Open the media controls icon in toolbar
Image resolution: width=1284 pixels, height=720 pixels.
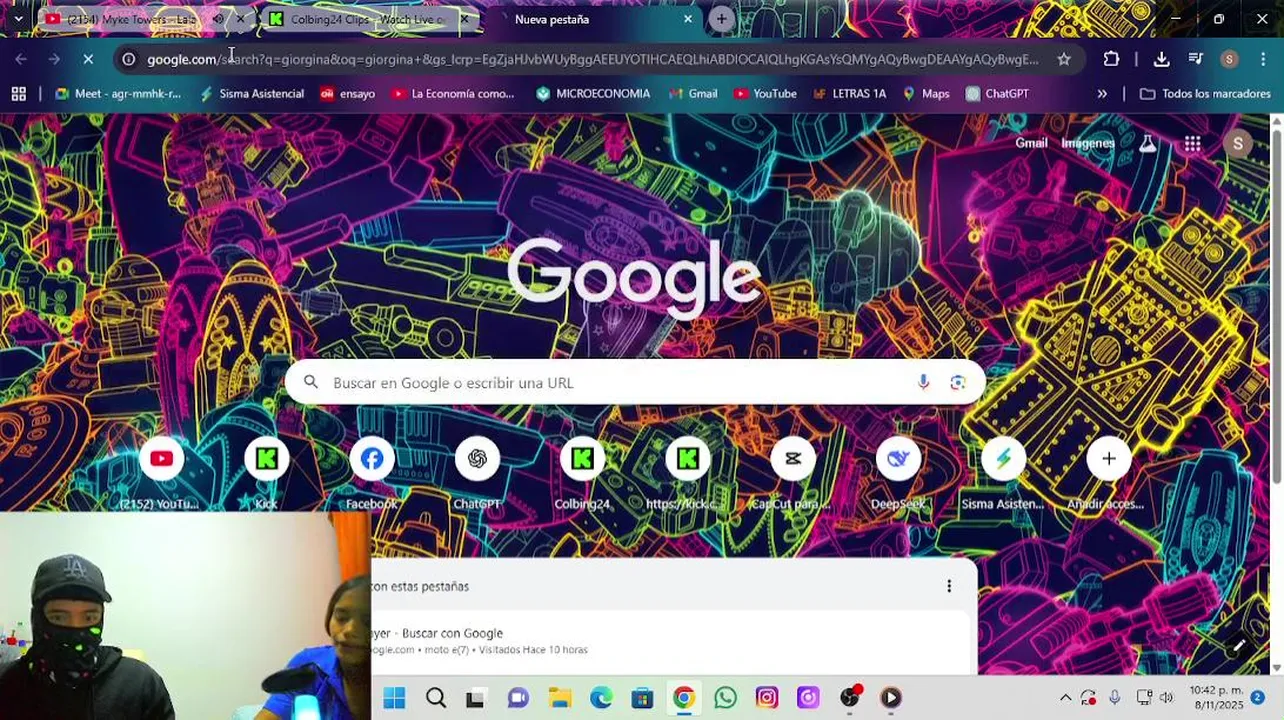point(1195,59)
